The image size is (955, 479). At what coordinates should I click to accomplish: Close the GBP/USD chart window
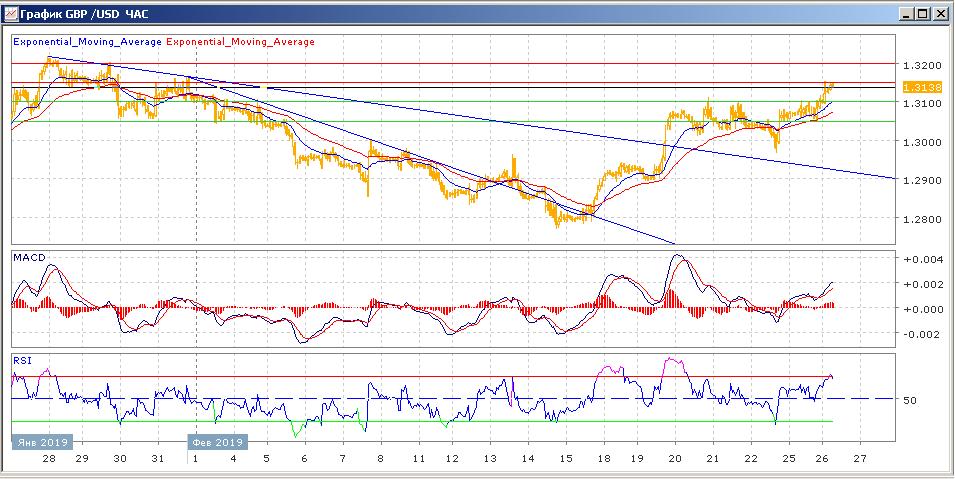[x=940, y=13]
